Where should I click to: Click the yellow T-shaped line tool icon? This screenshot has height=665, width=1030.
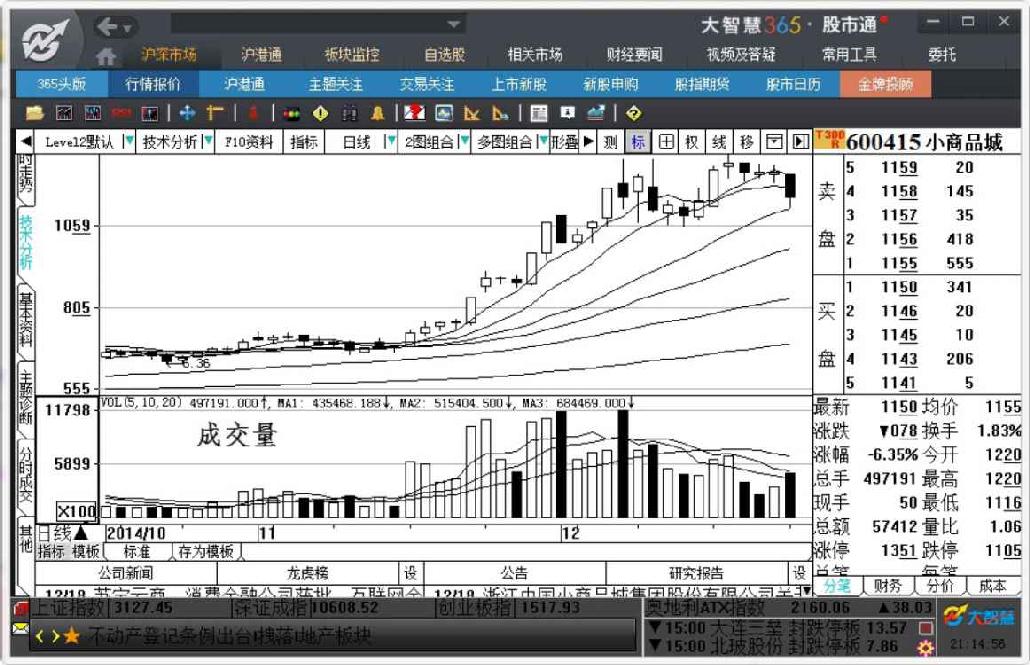(x=215, y=114)
